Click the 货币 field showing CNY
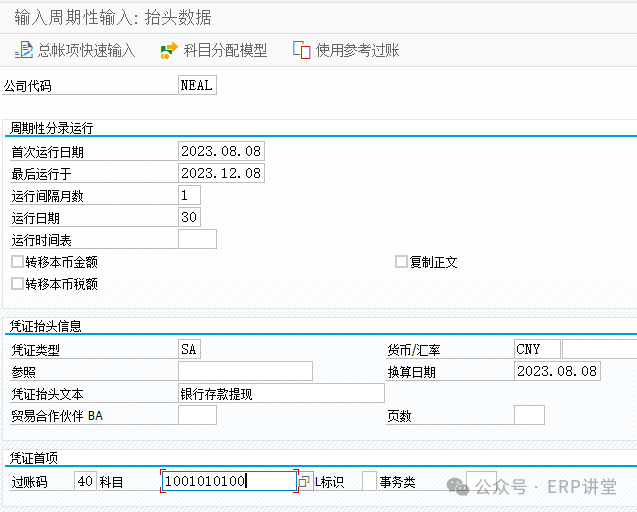637x512 pixels. (536, 349)
